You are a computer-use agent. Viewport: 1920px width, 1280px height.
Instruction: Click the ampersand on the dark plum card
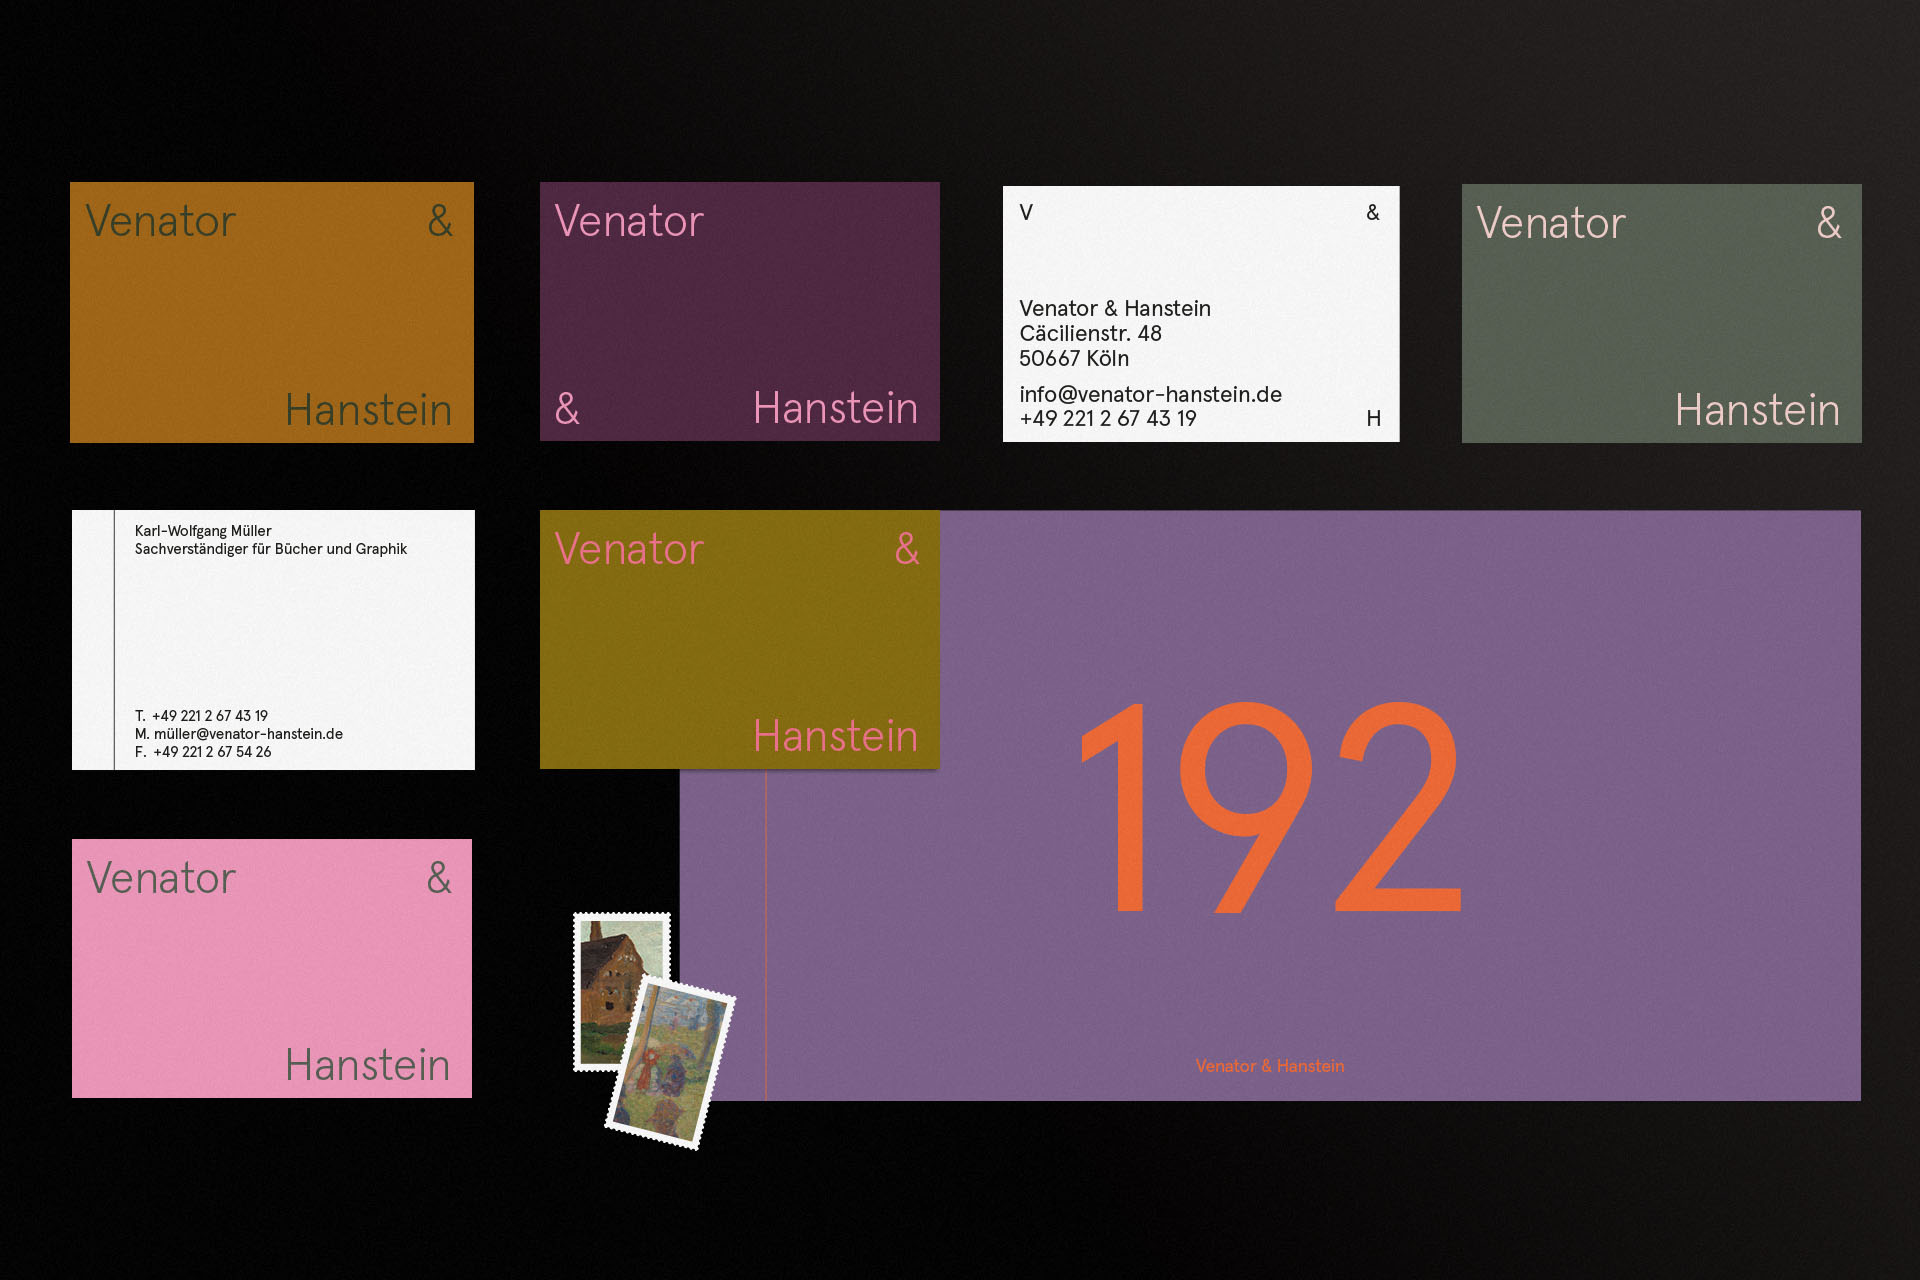567,408
